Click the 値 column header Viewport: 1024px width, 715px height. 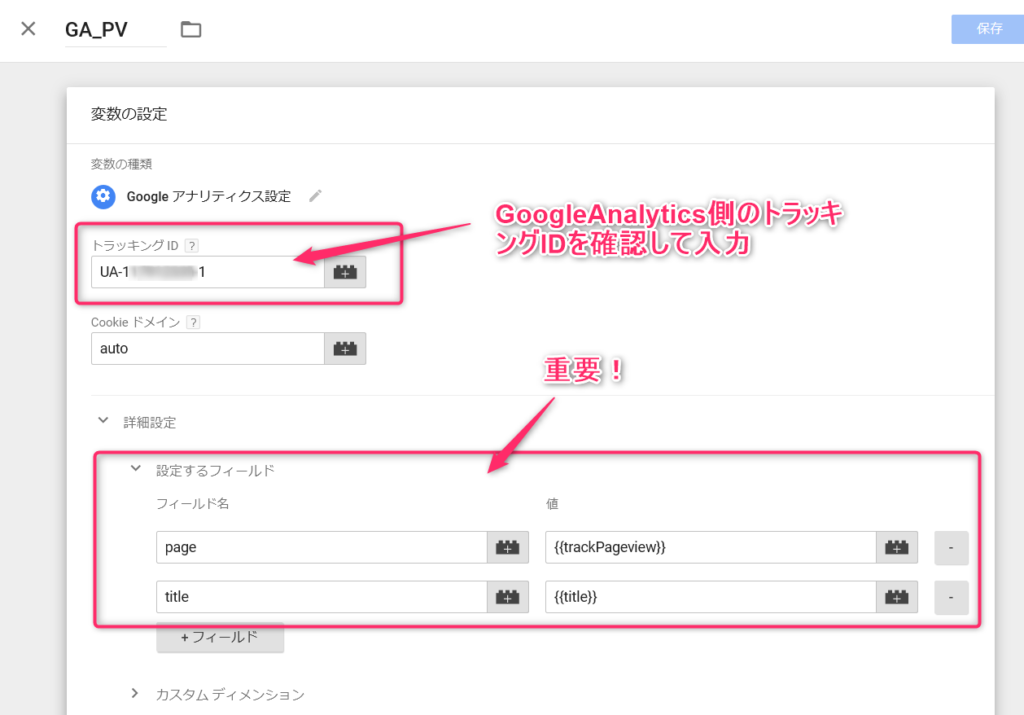pyautogui.click(x=552, y=503)
